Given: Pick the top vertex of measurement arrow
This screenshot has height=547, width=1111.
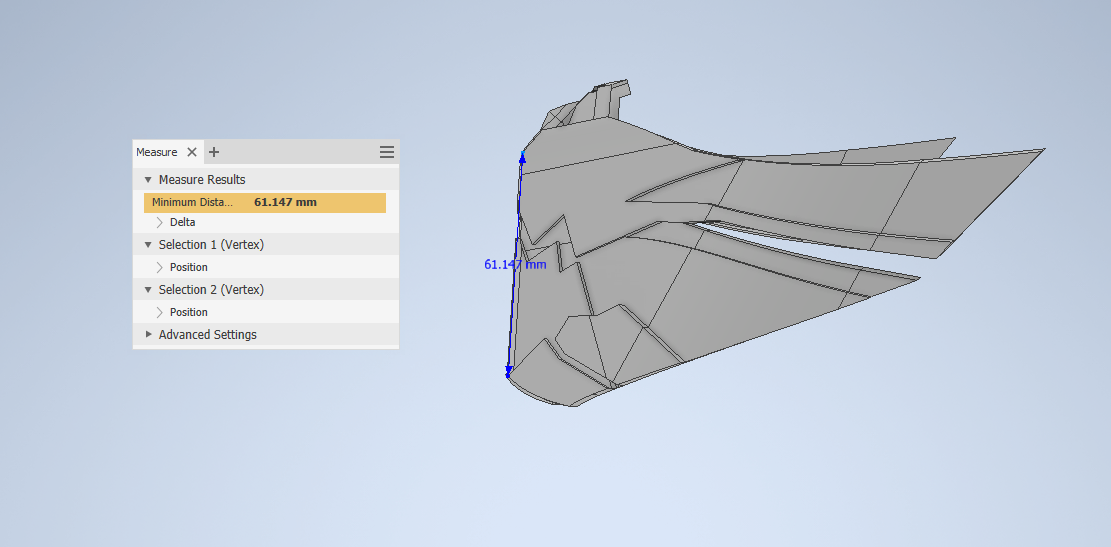Looking at the screenshot, I should pos(523,153).
